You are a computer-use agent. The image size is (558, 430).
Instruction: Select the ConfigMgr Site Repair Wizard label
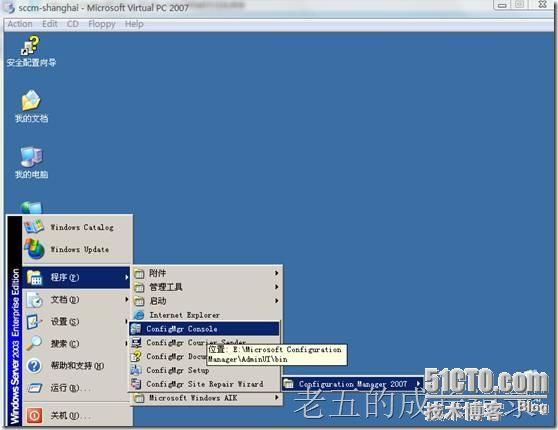205,384
